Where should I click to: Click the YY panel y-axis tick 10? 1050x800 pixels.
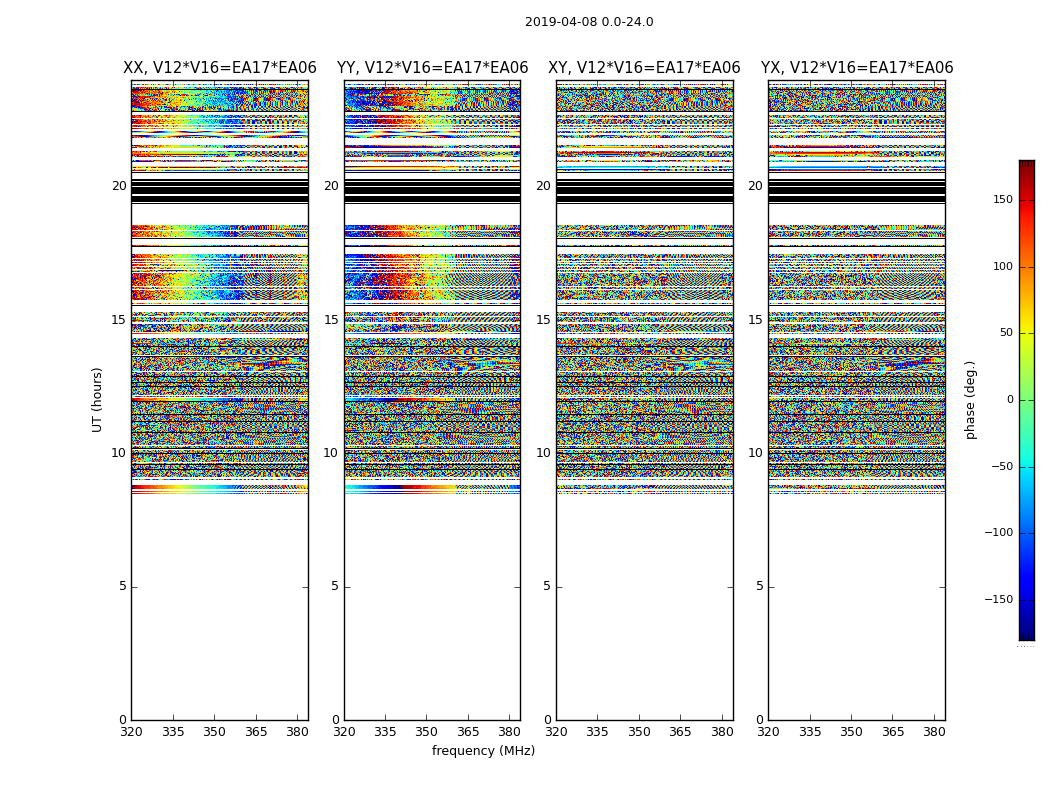(331, 453)
